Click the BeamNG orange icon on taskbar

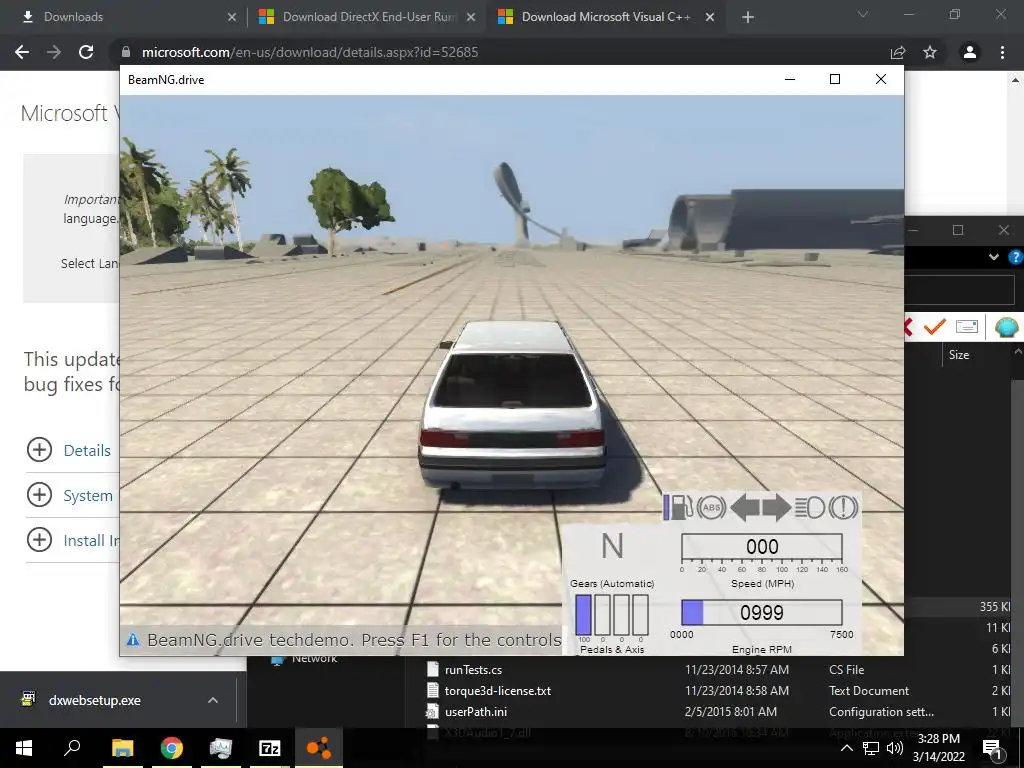(319, 748)
